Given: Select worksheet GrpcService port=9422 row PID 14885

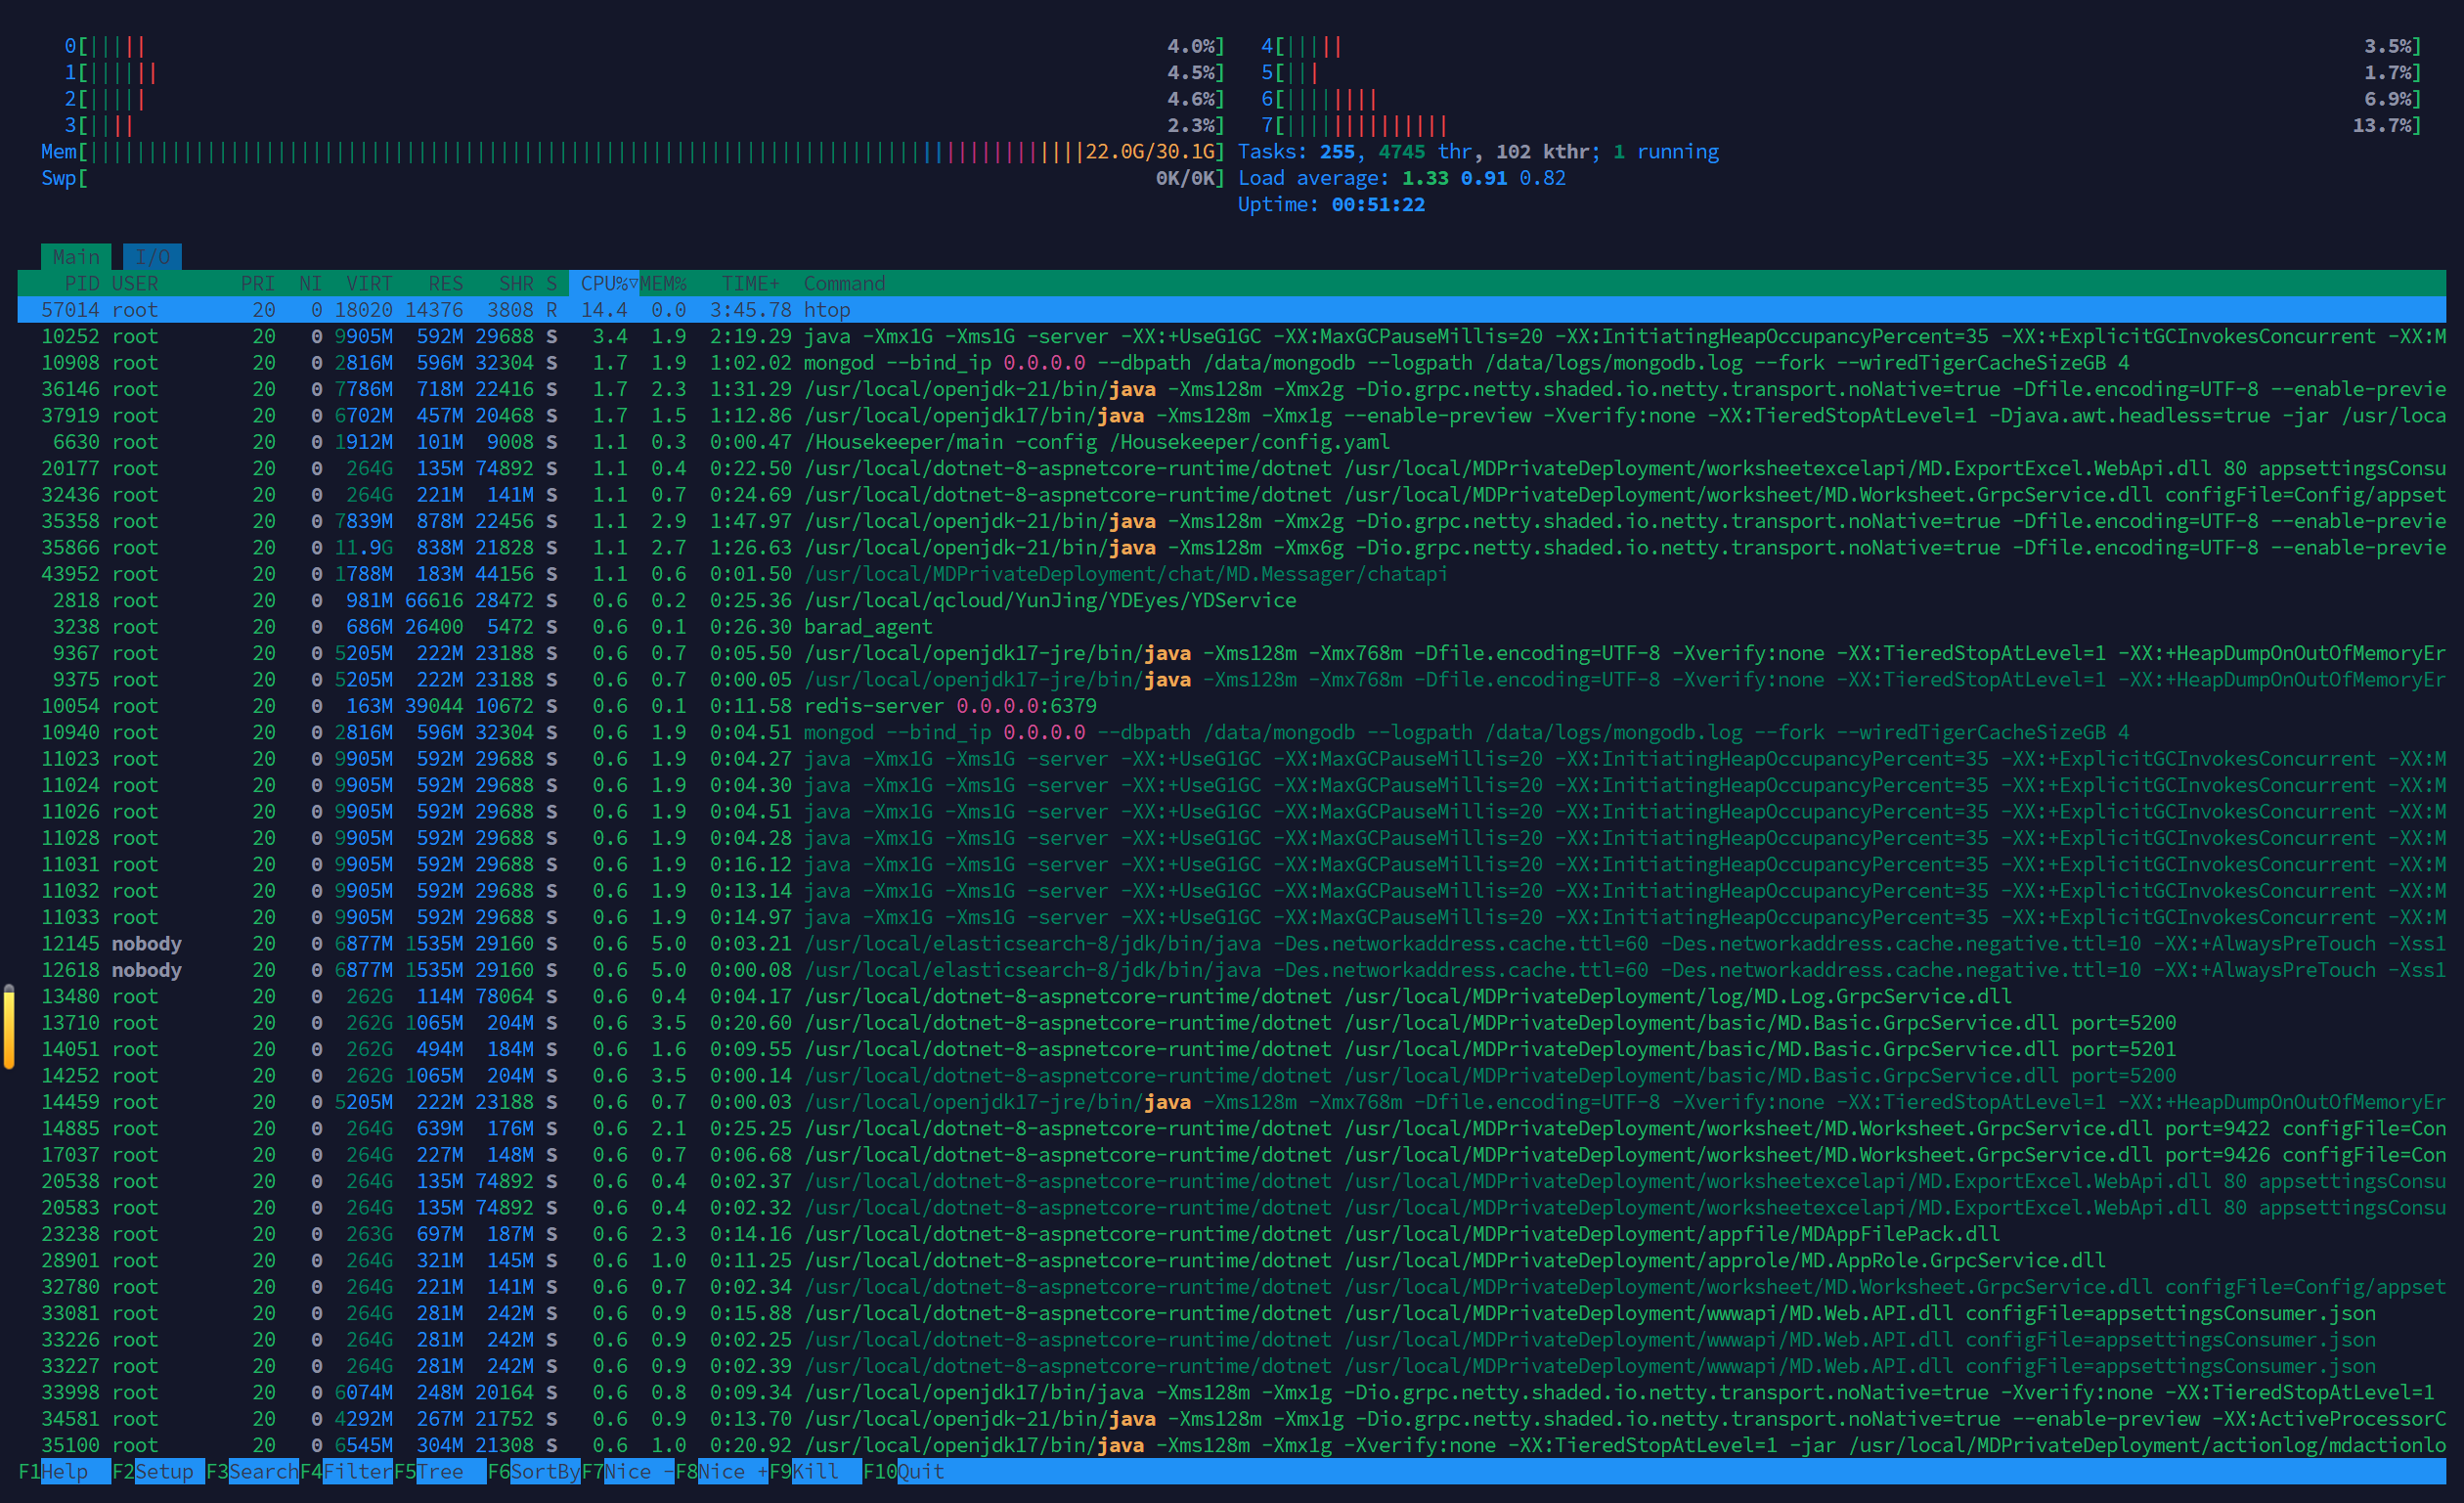Looking at the screenshot, I should coord(1232,1128).
